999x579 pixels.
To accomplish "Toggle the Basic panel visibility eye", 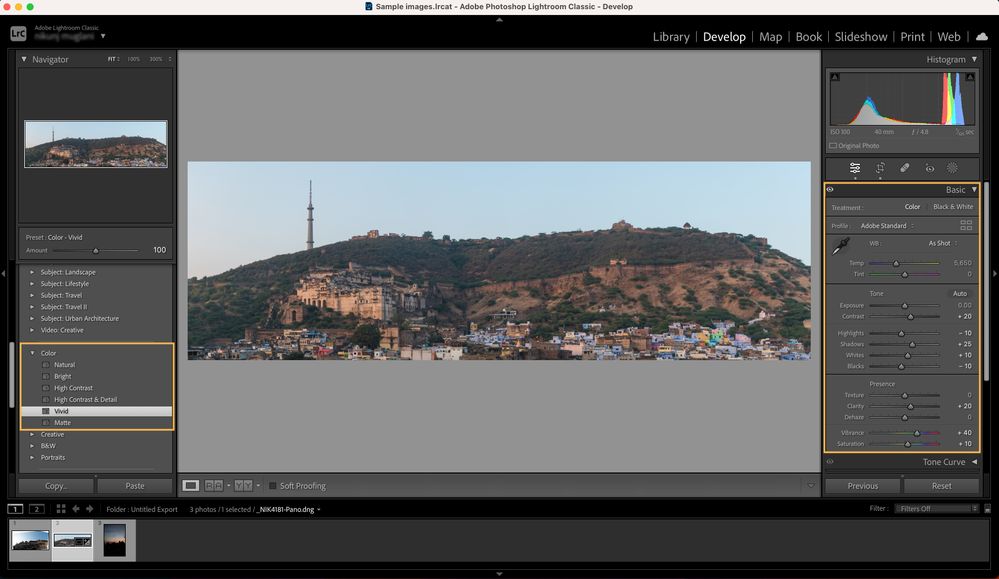I will click(x=829, y=189).
